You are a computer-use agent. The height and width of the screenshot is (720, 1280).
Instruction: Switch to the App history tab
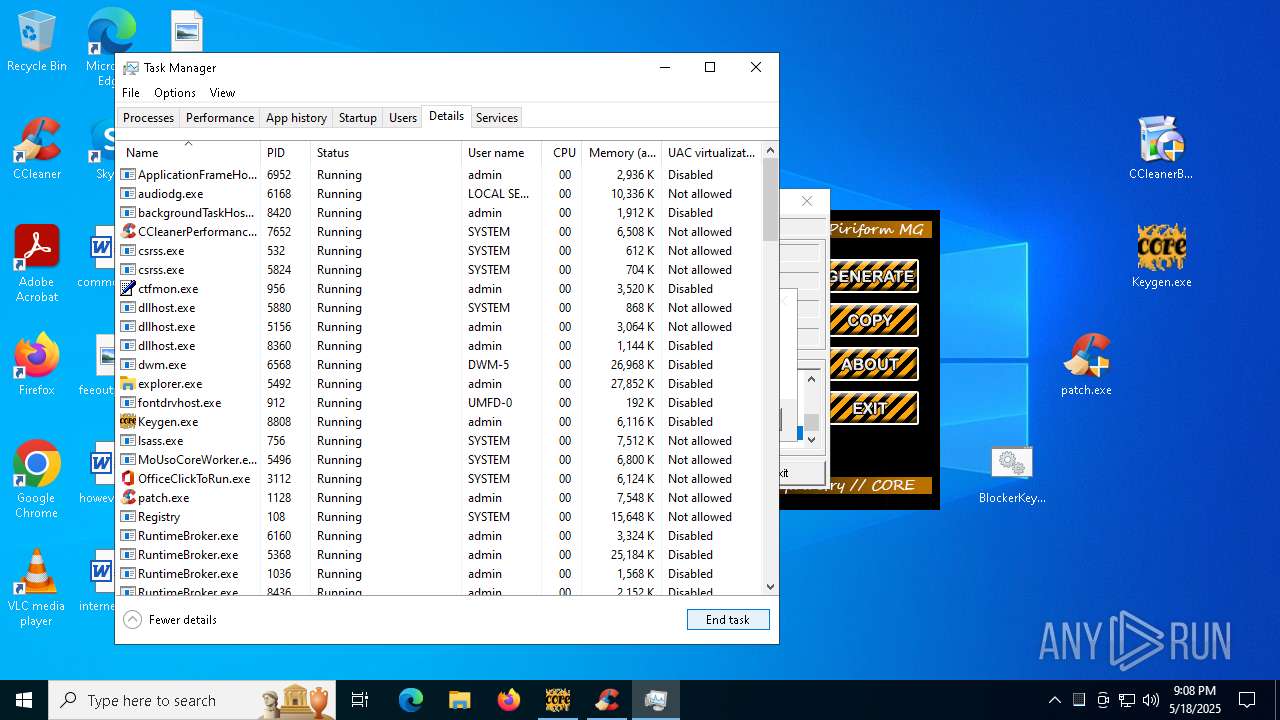(x=296, y=118)
